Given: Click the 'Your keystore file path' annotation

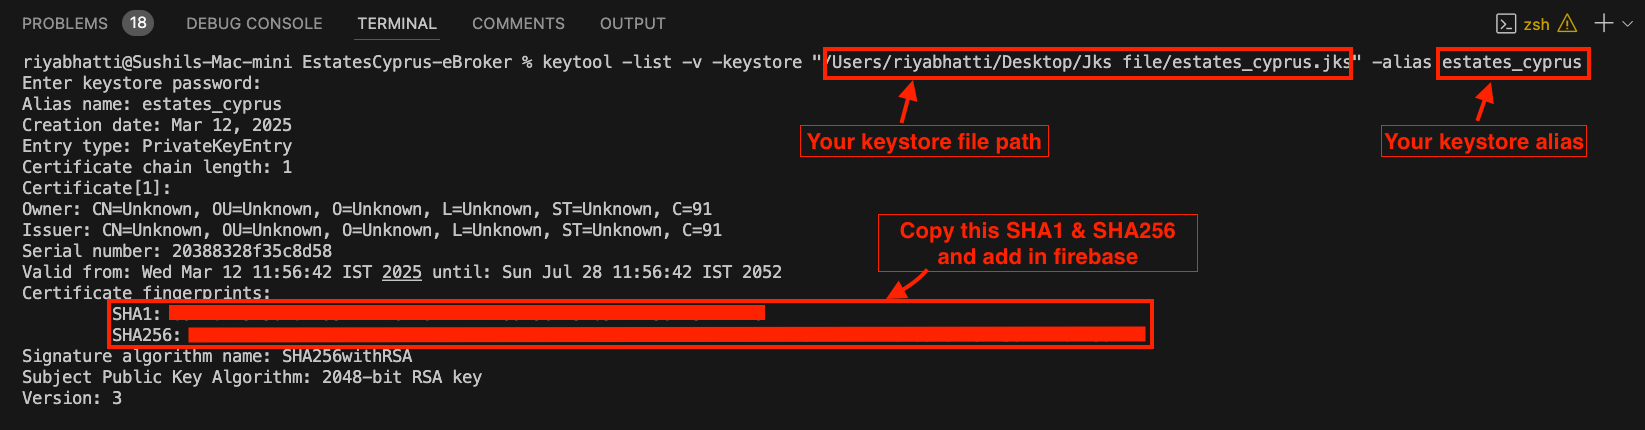Looking at the screenshot, I should 924,141.
